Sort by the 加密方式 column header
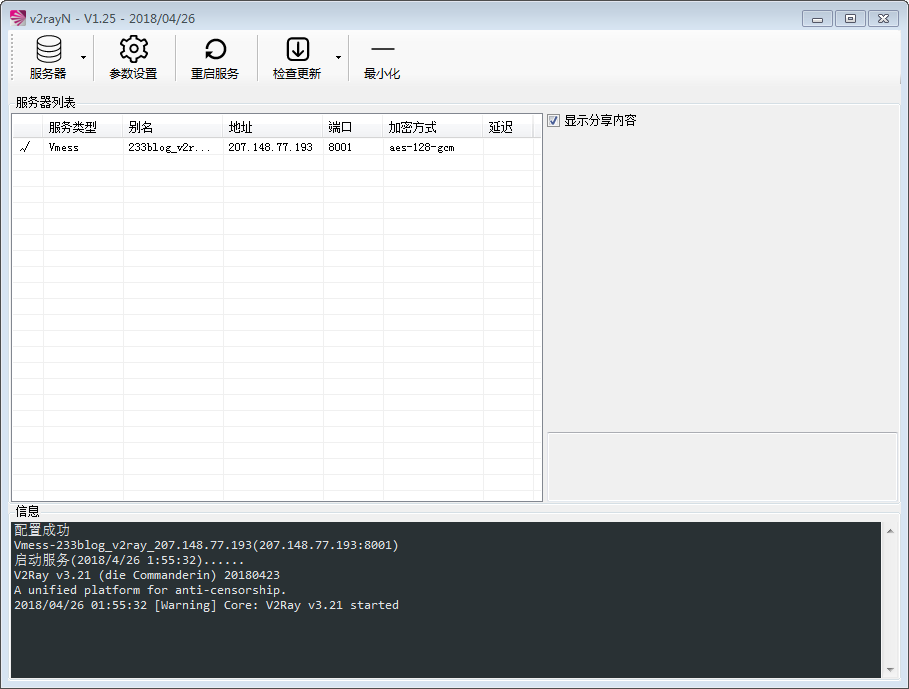The image size is (909, 689). tap(432, 127)
